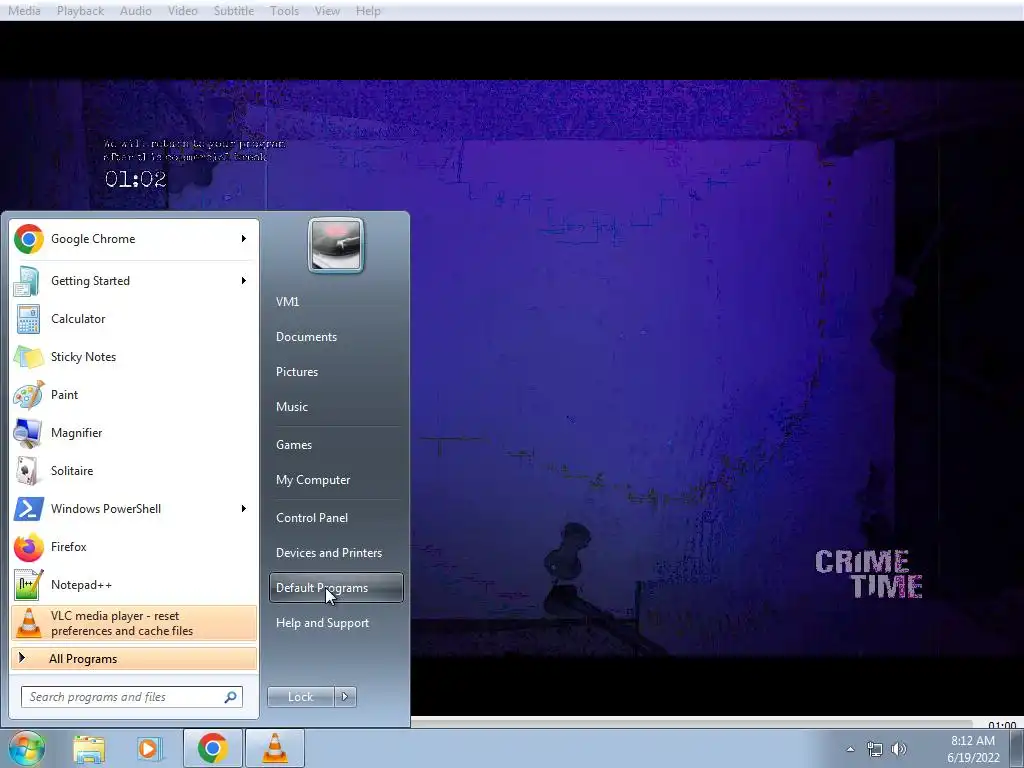
Task: Open File Explorer on taskbar
Action: pos(89,748)
